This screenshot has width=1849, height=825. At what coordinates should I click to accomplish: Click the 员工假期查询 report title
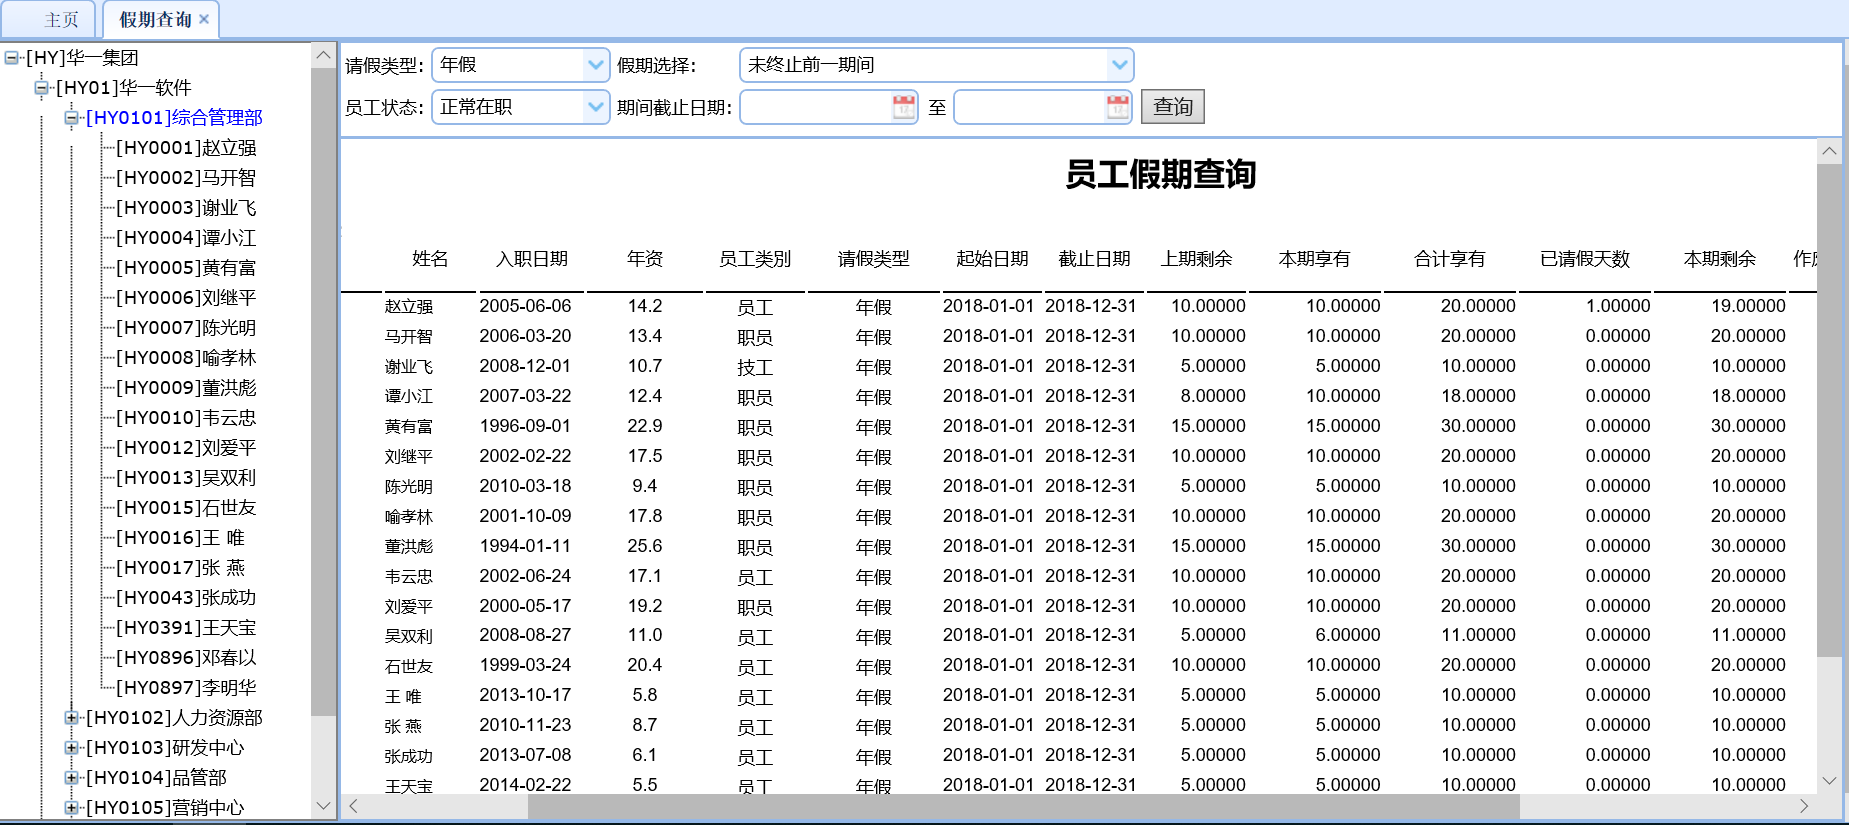click(1160, 174)
